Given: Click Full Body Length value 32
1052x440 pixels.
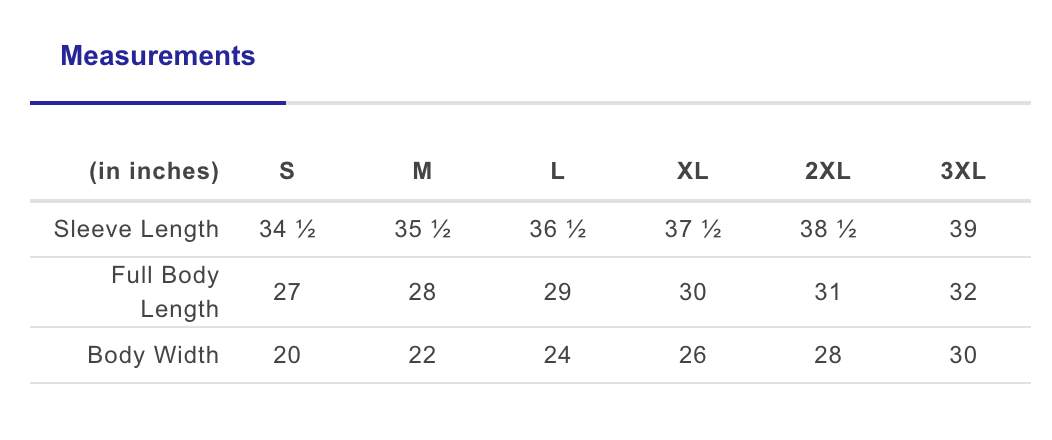Looking at the screenshot, I should pos(964,292).
